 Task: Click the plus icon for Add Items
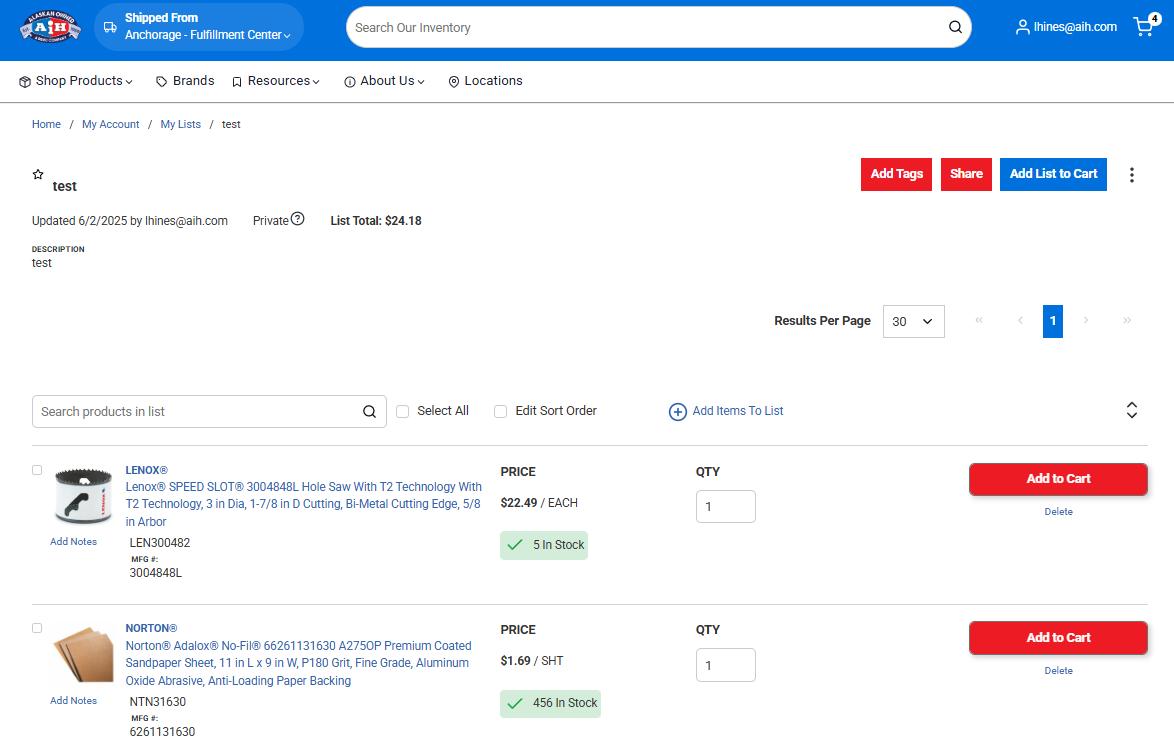point(678,412)
